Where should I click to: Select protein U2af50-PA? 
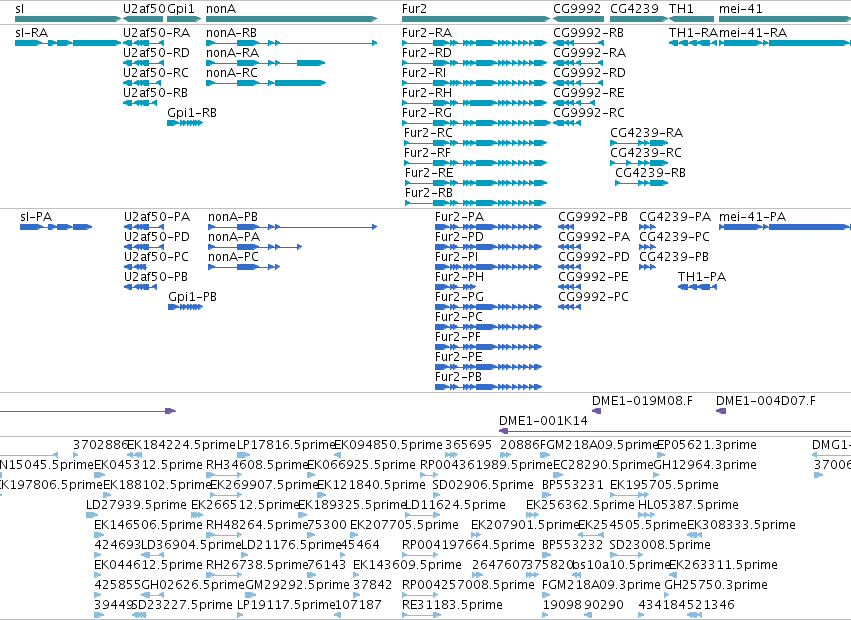[157, 217]
